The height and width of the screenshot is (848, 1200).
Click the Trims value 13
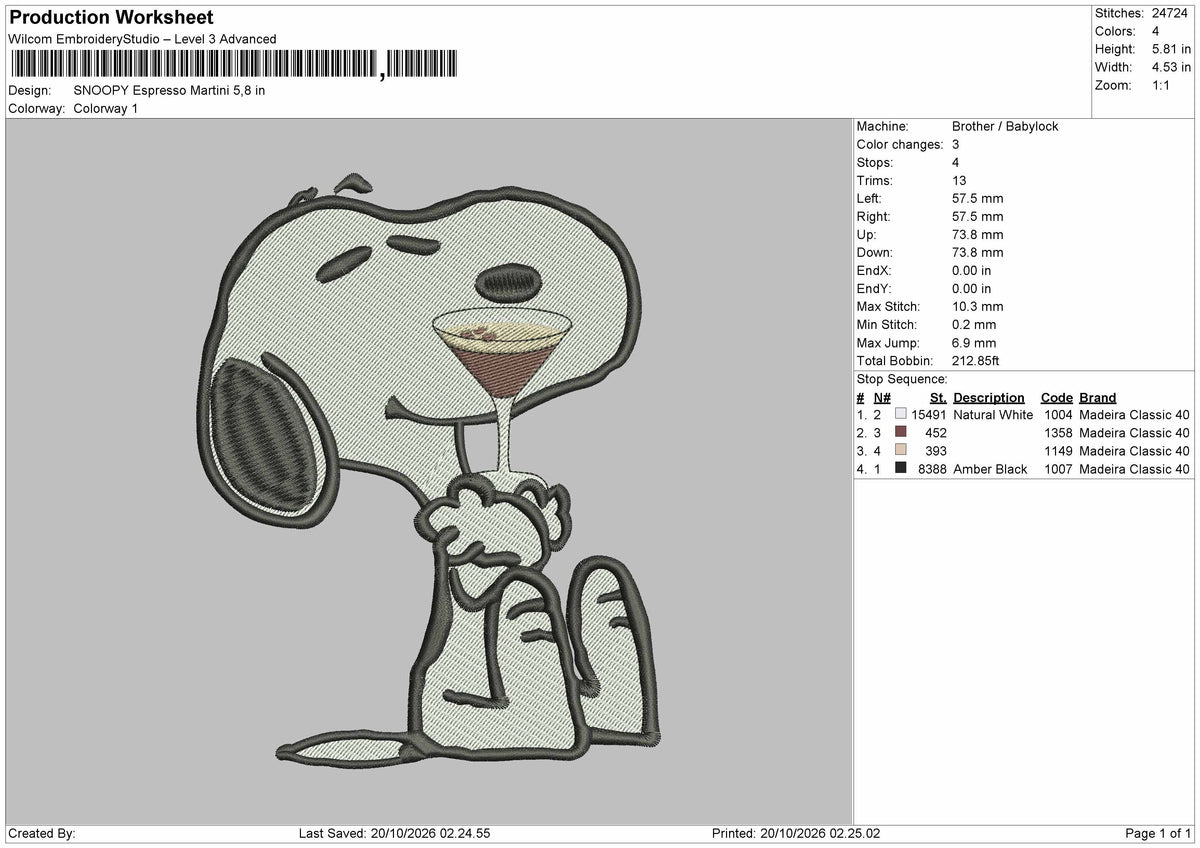[960, 180]
